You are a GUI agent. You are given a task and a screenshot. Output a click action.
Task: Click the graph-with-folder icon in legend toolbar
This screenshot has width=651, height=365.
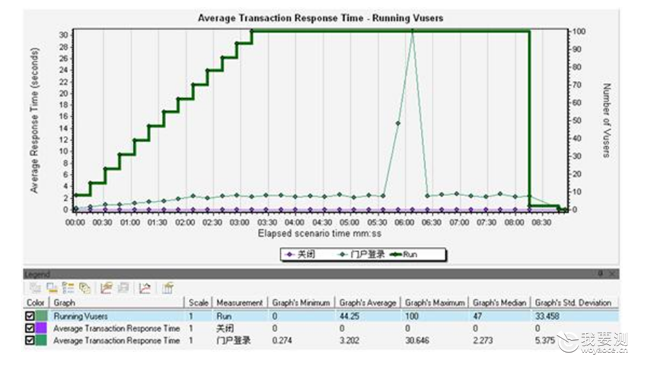[107, 288]
